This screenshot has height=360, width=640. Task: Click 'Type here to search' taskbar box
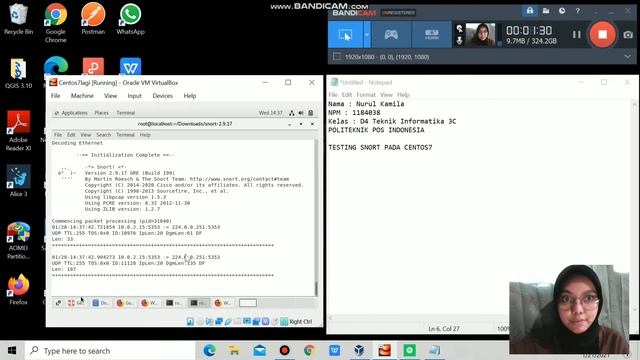point(110,351)
